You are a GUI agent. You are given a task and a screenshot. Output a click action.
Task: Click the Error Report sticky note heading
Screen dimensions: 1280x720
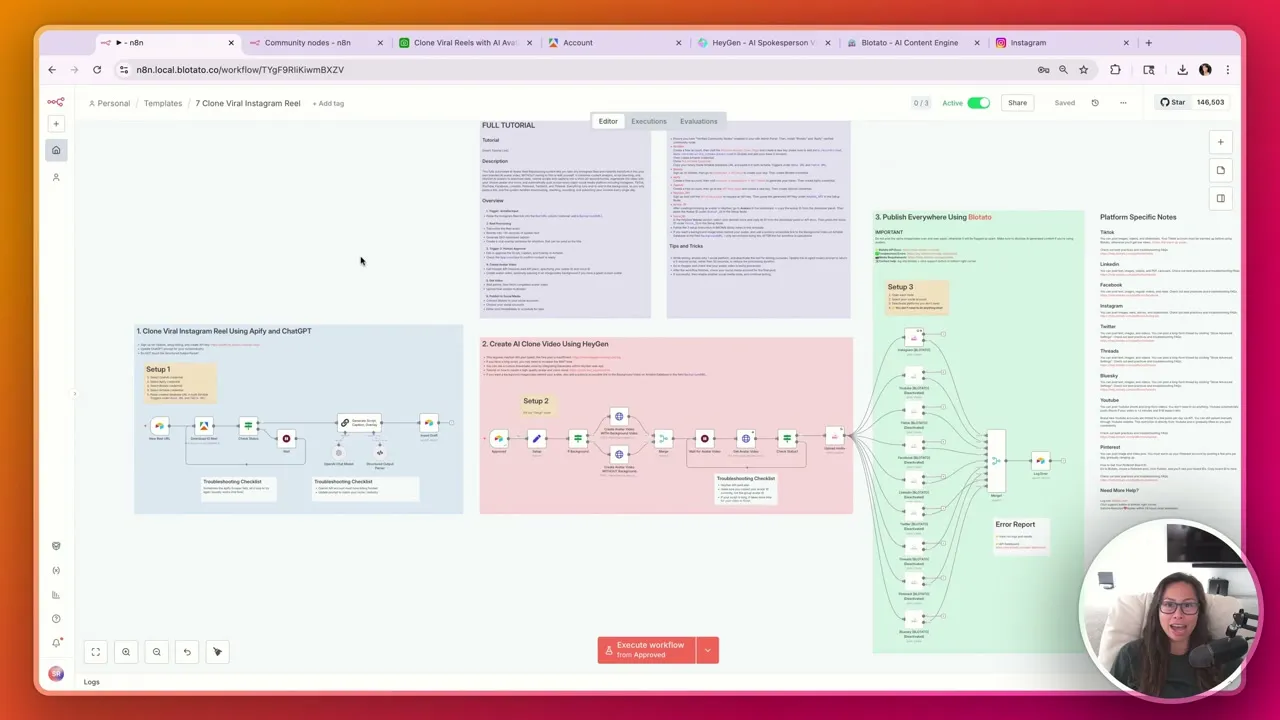pos(1015,524)
